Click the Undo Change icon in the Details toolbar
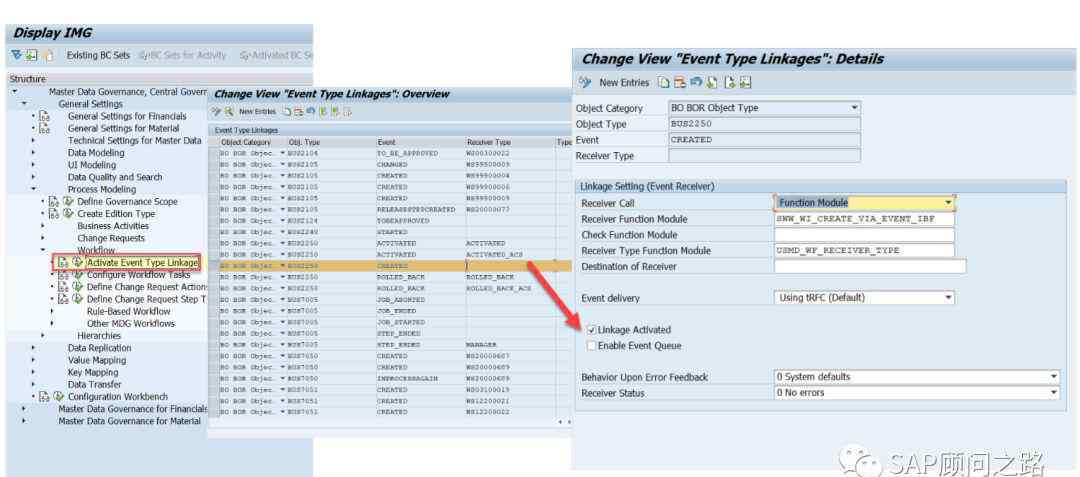Image resolution: width=1080 pixels, height=477 pixels. coord(696,83)
